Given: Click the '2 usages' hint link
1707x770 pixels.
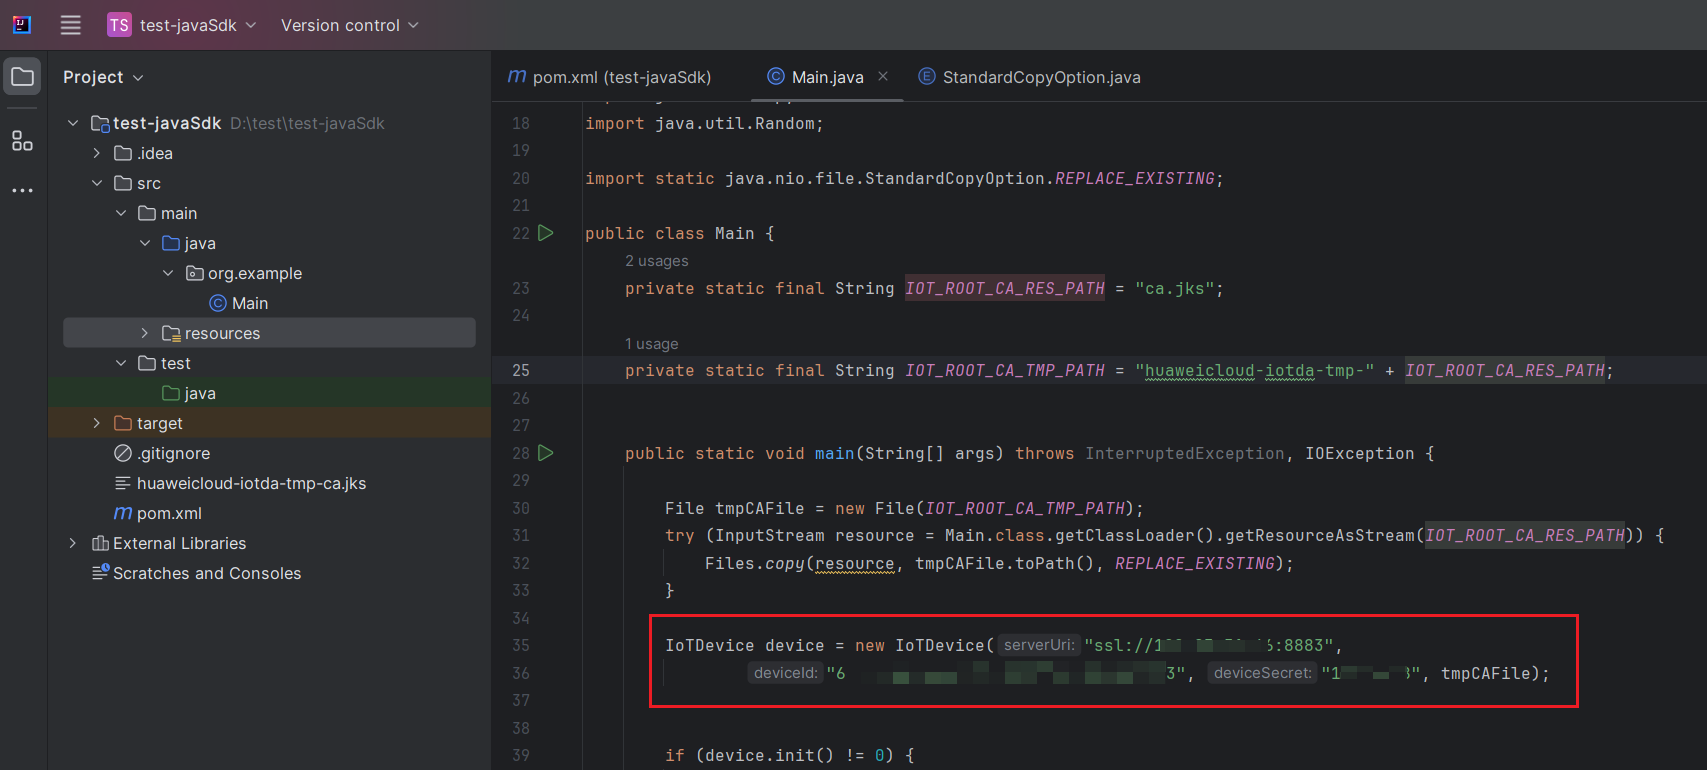Looking at the screenshot, I should click(x=657, y=261).
